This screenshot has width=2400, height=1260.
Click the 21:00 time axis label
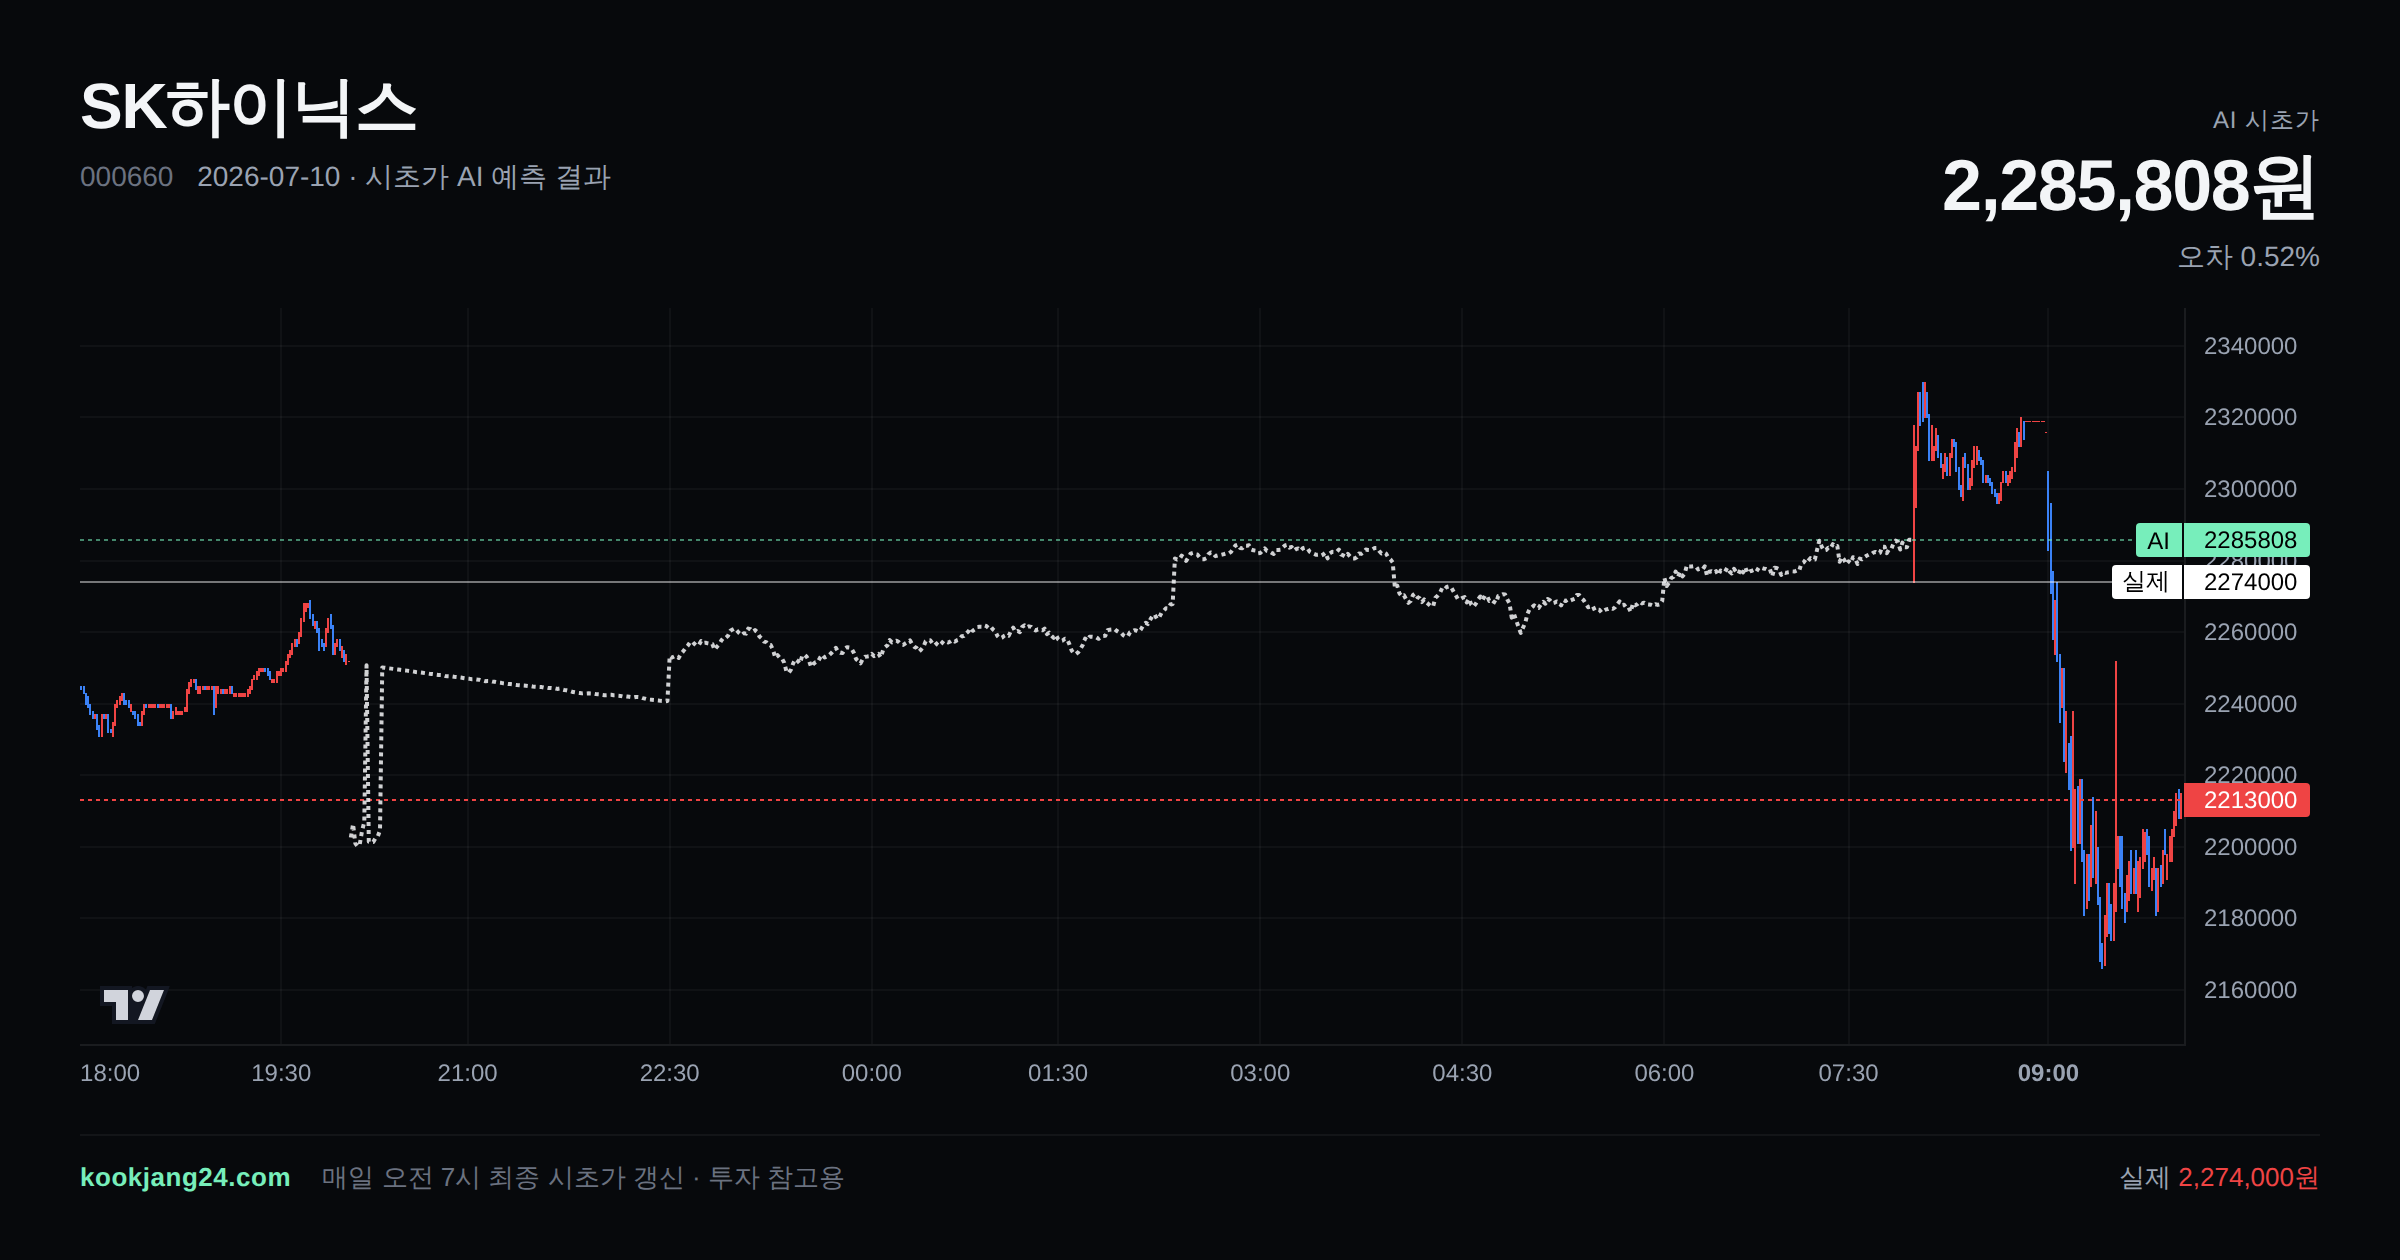click(x=467, y=1073)
